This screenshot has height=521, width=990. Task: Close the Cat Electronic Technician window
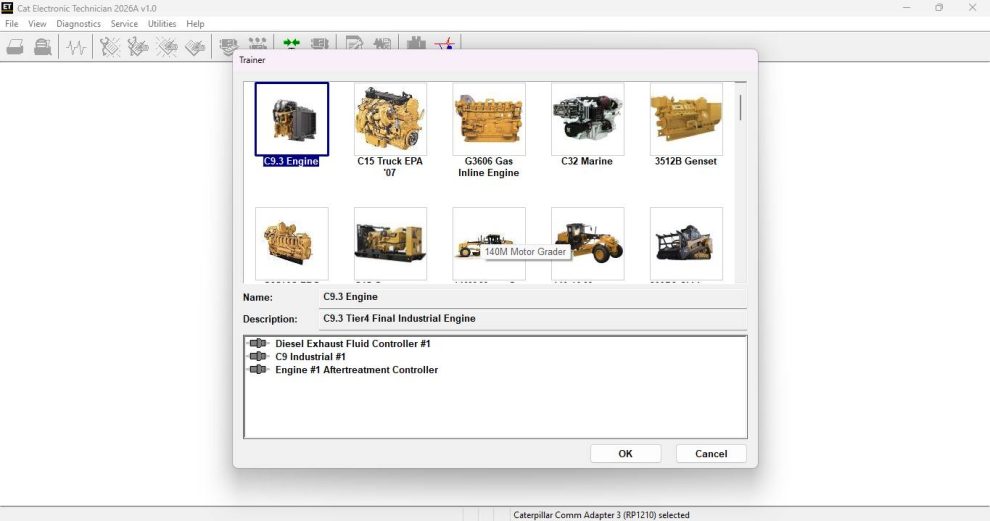(972, 8)
